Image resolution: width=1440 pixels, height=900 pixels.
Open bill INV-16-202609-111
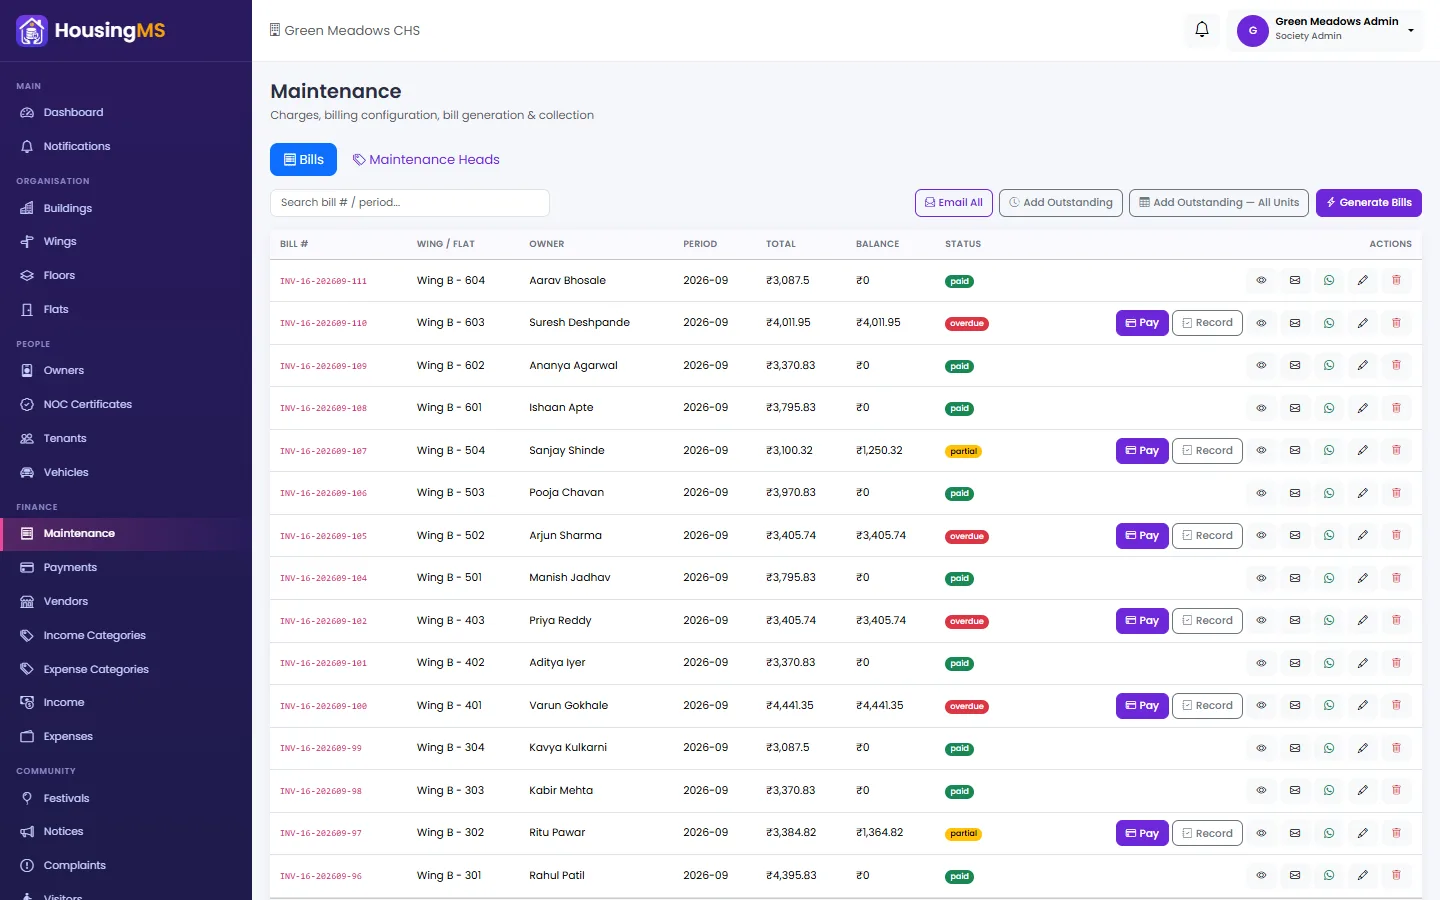(323, 282)
